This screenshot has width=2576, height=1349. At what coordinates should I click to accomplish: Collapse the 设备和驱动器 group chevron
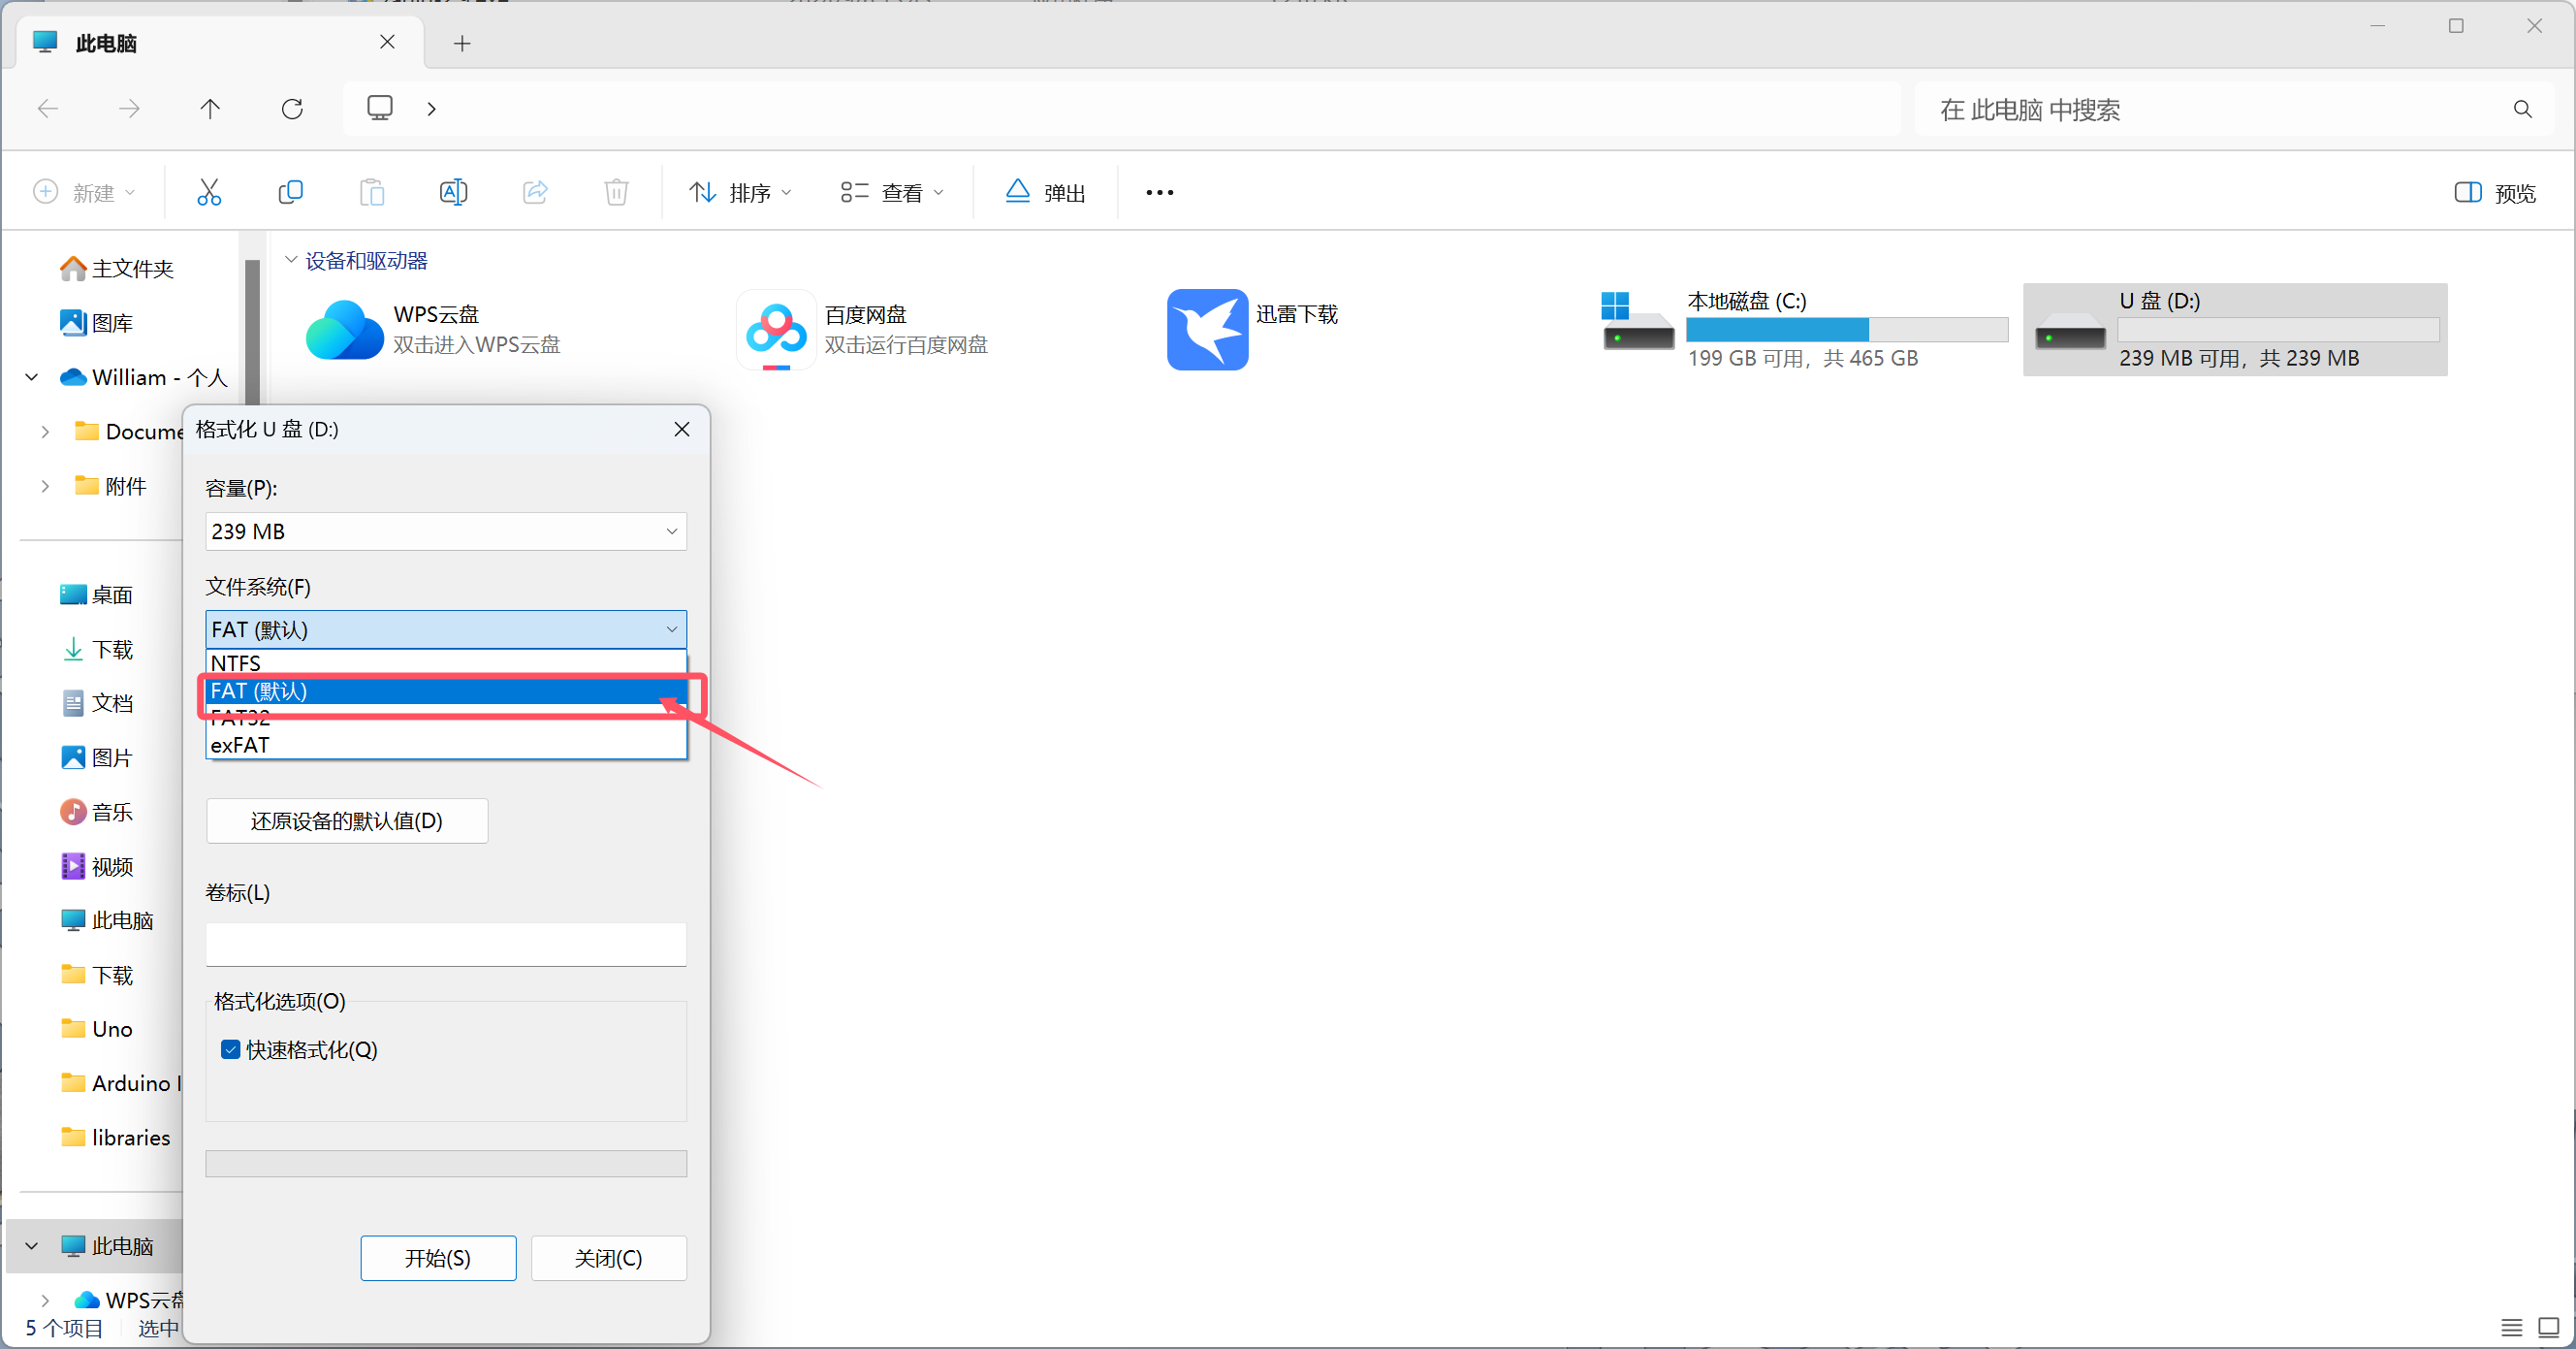click(x=291, y=260)
